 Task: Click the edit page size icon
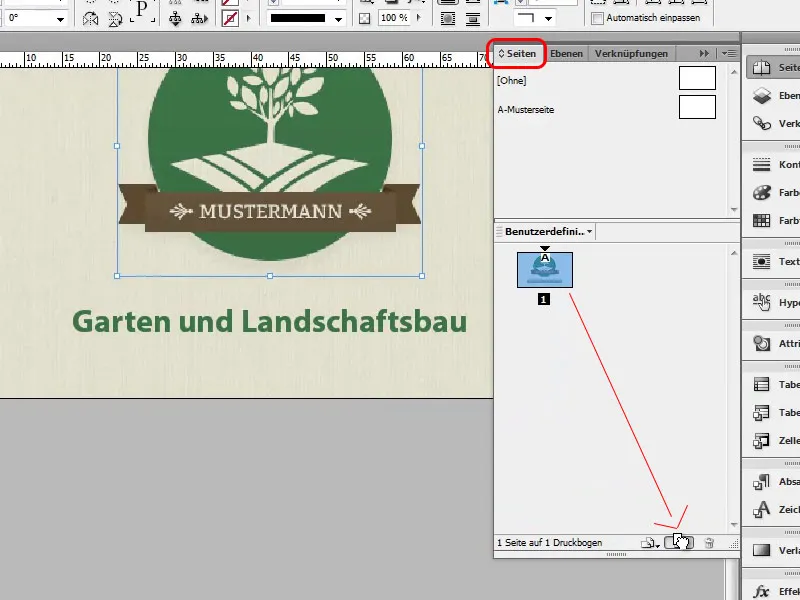[x=650, y=543]
